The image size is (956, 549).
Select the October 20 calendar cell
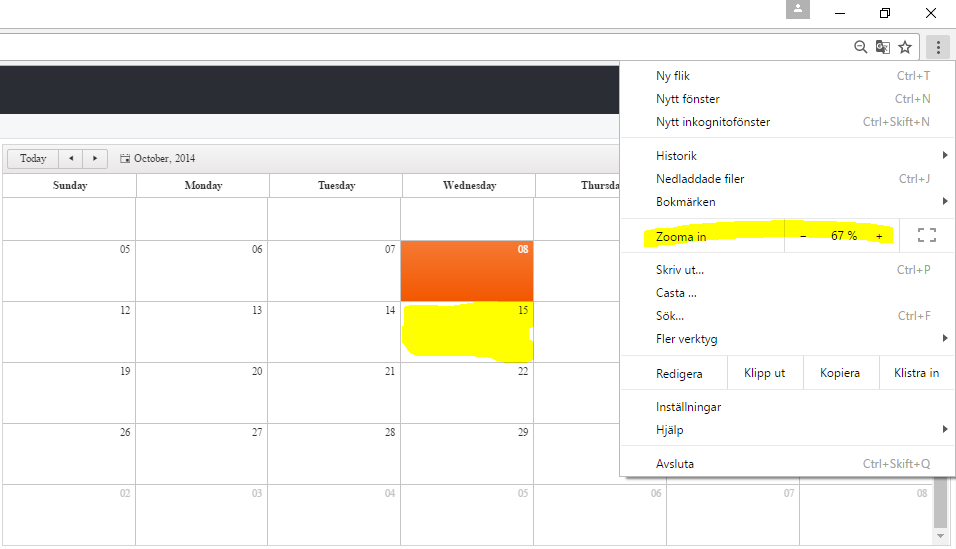pyautogui.click(x=202, y=393)
